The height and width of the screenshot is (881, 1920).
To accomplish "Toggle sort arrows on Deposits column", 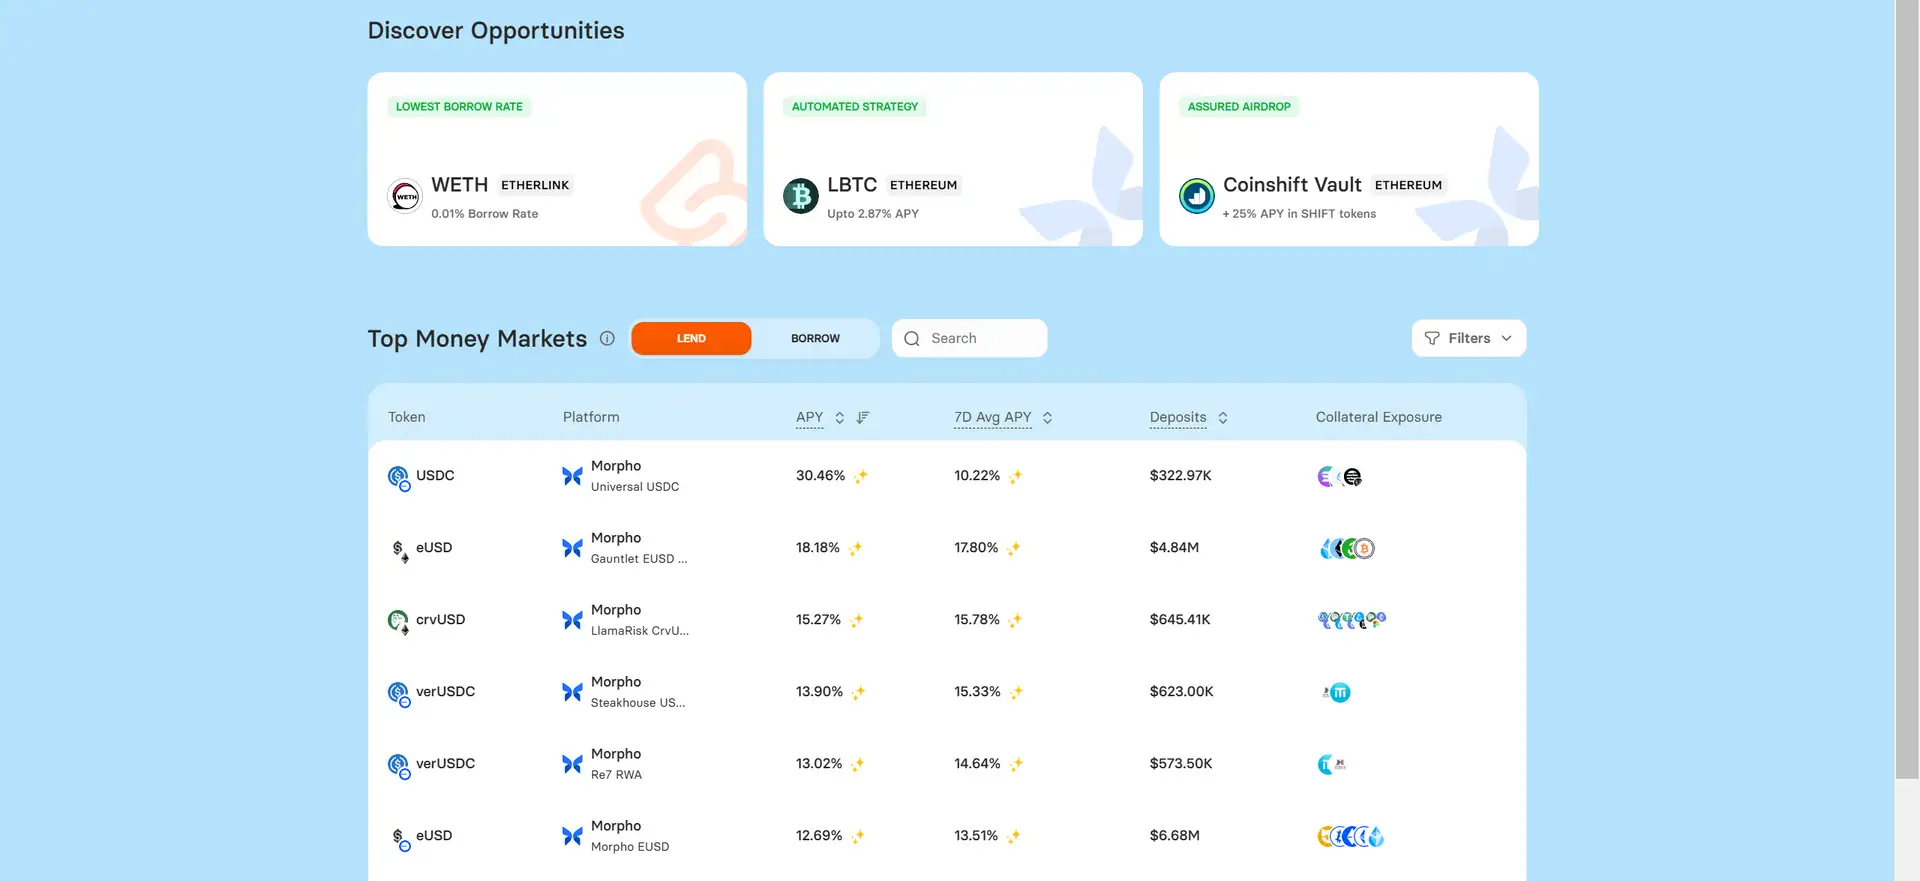I will tap(1223, 417).
